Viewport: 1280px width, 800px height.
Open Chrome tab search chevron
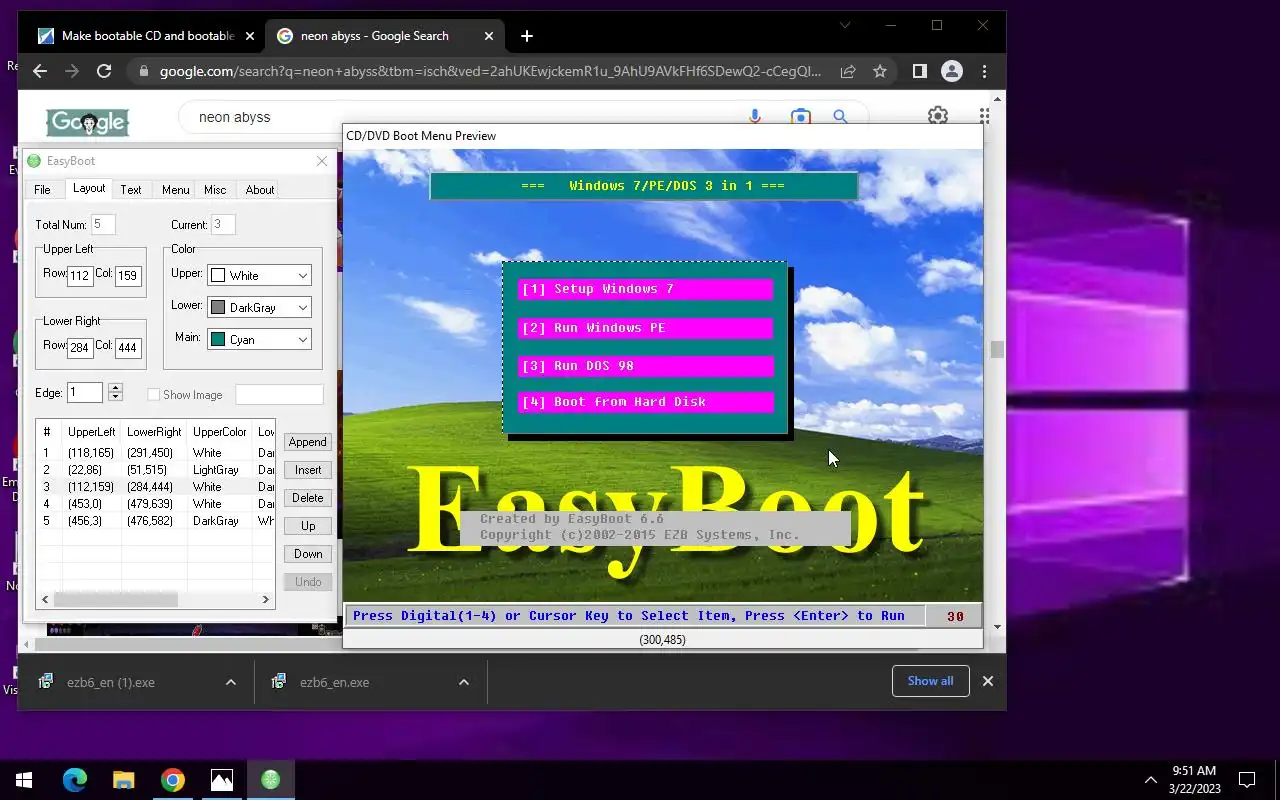pos(845,25)
